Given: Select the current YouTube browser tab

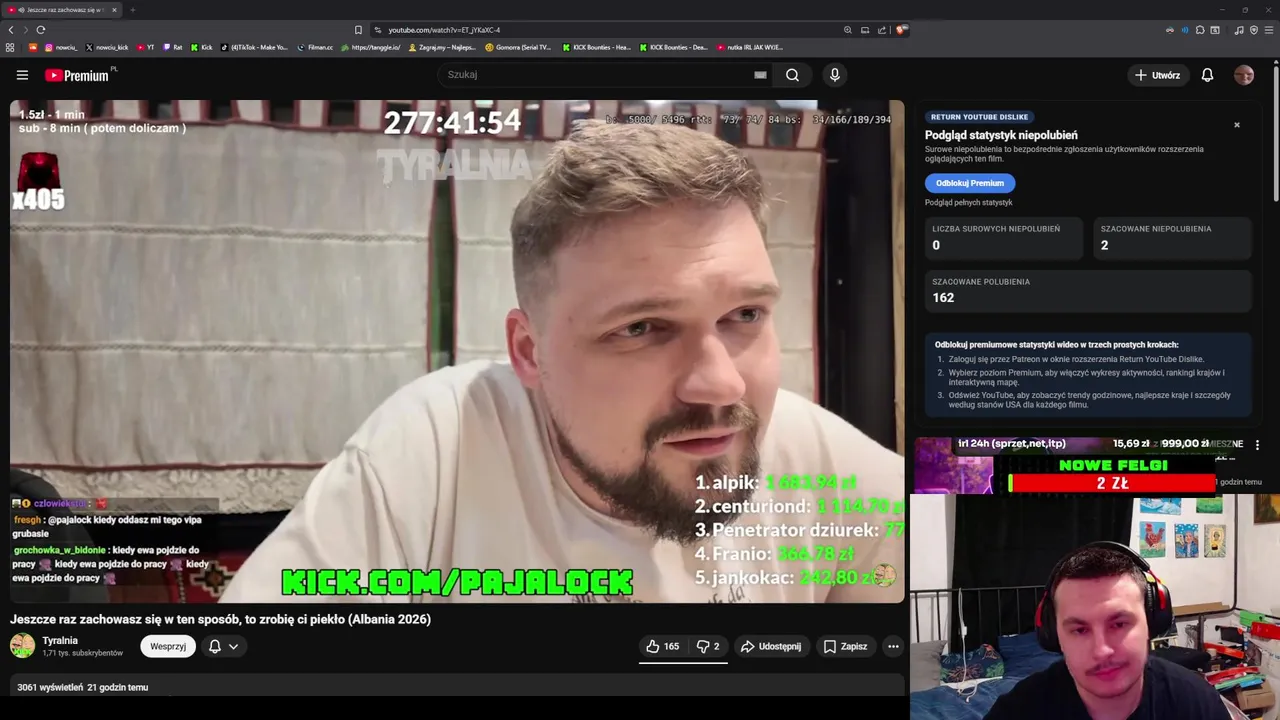Looking at the screenshot, I should point(62,10).
